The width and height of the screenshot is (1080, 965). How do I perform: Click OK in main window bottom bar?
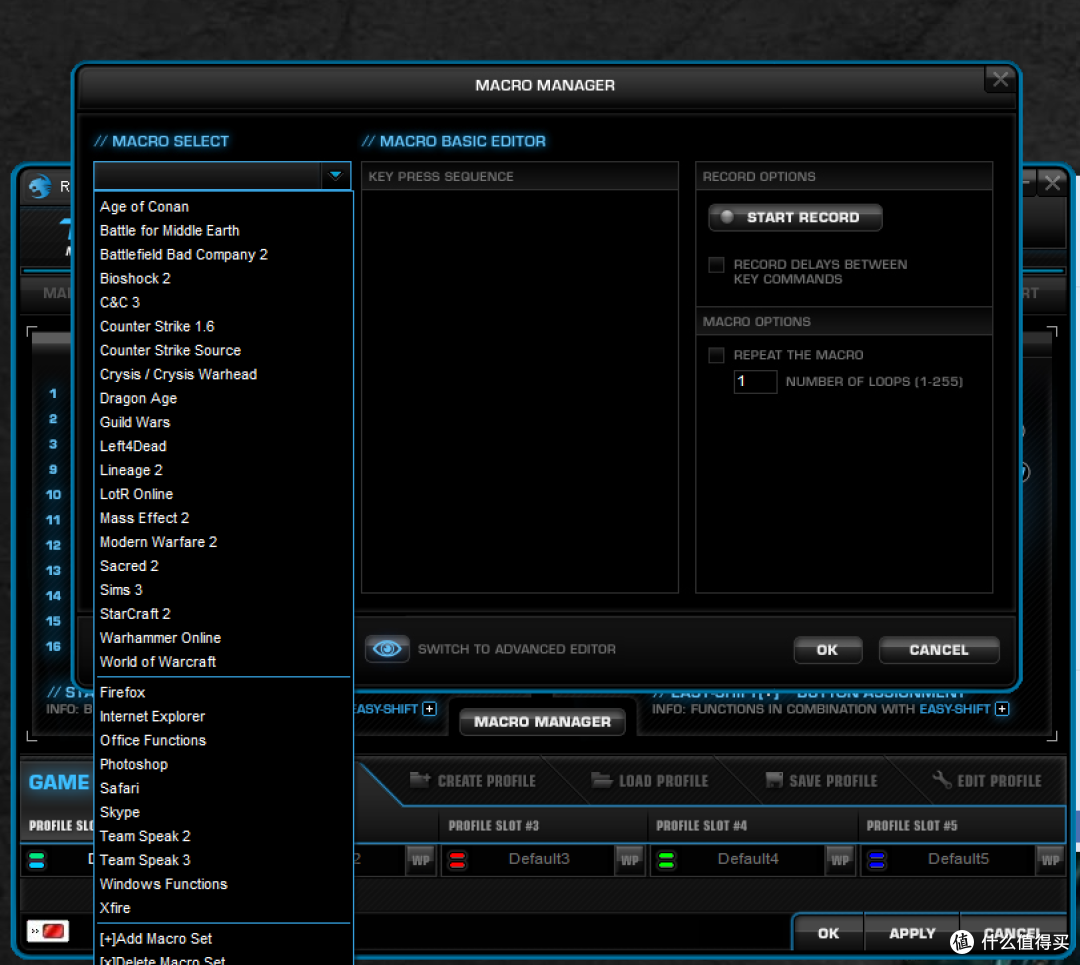[828, 933]
